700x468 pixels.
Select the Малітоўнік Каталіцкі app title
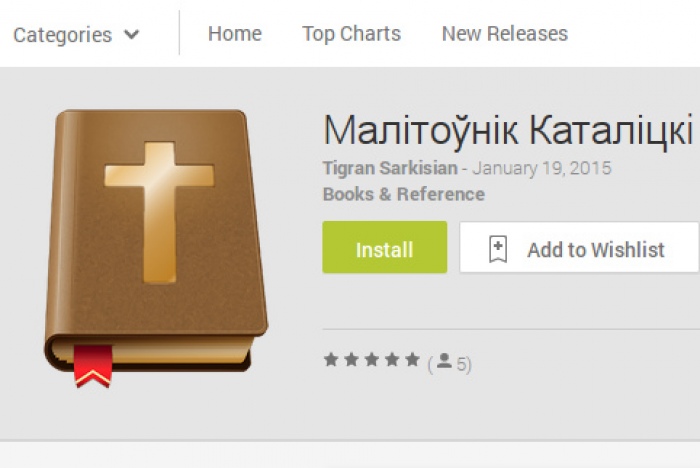pyautogui.click(x=508, y=130)
